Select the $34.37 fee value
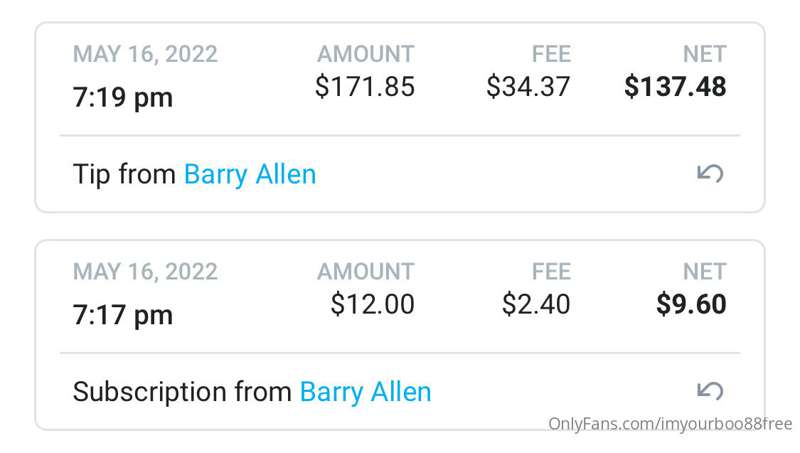This screenshot has width=800, height=453. click(x=528, y=86)
